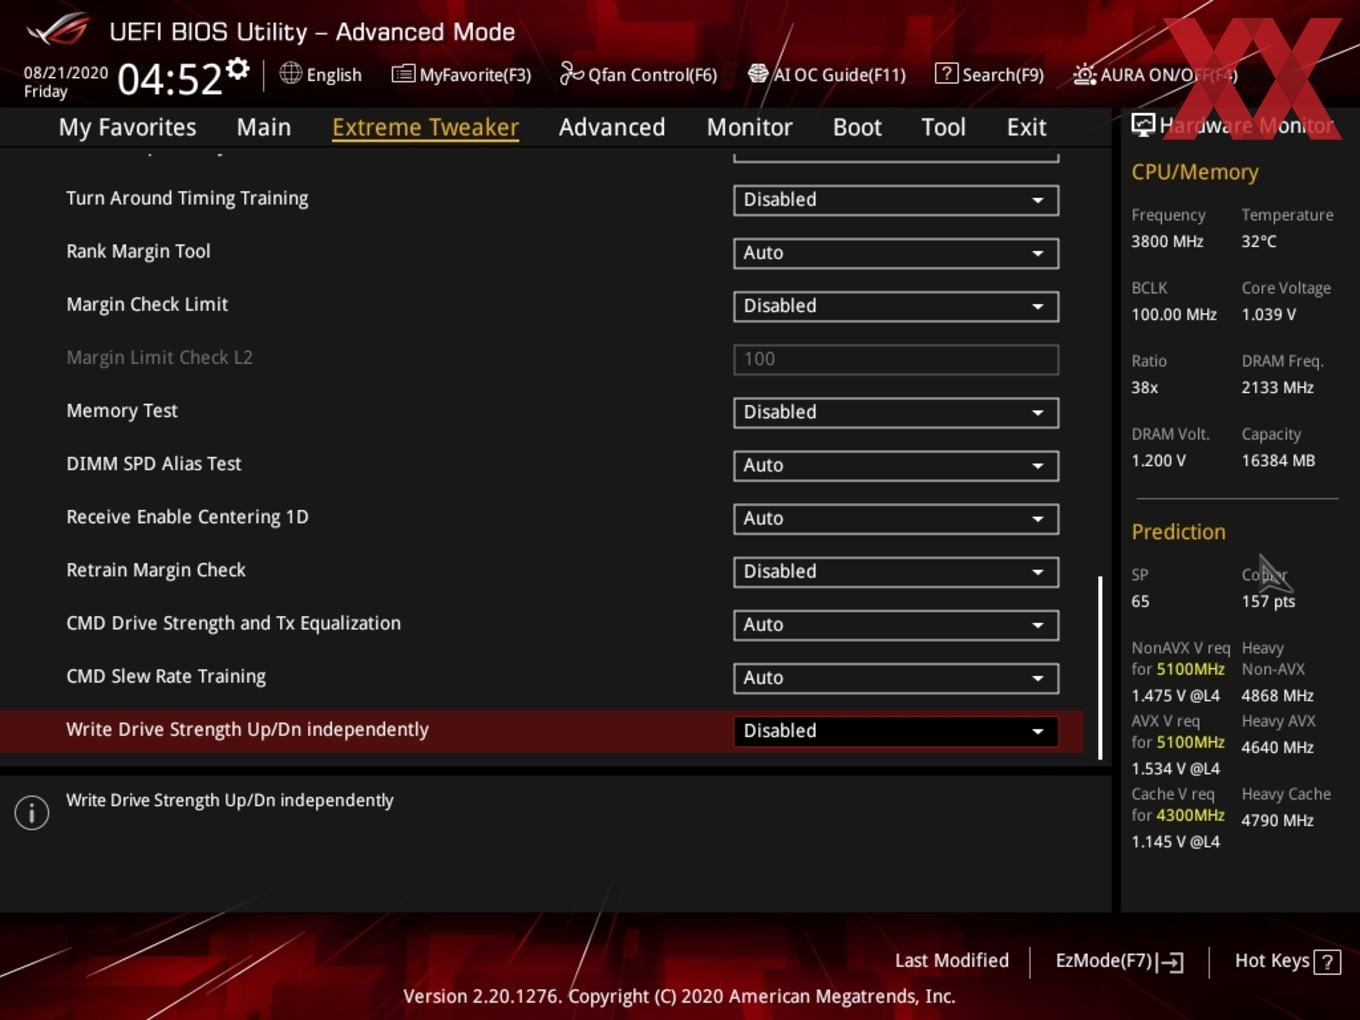The width and height of the screenshot is (1360, 1020).
Task: Click the Search question mark icon
Action: point(946,73)
